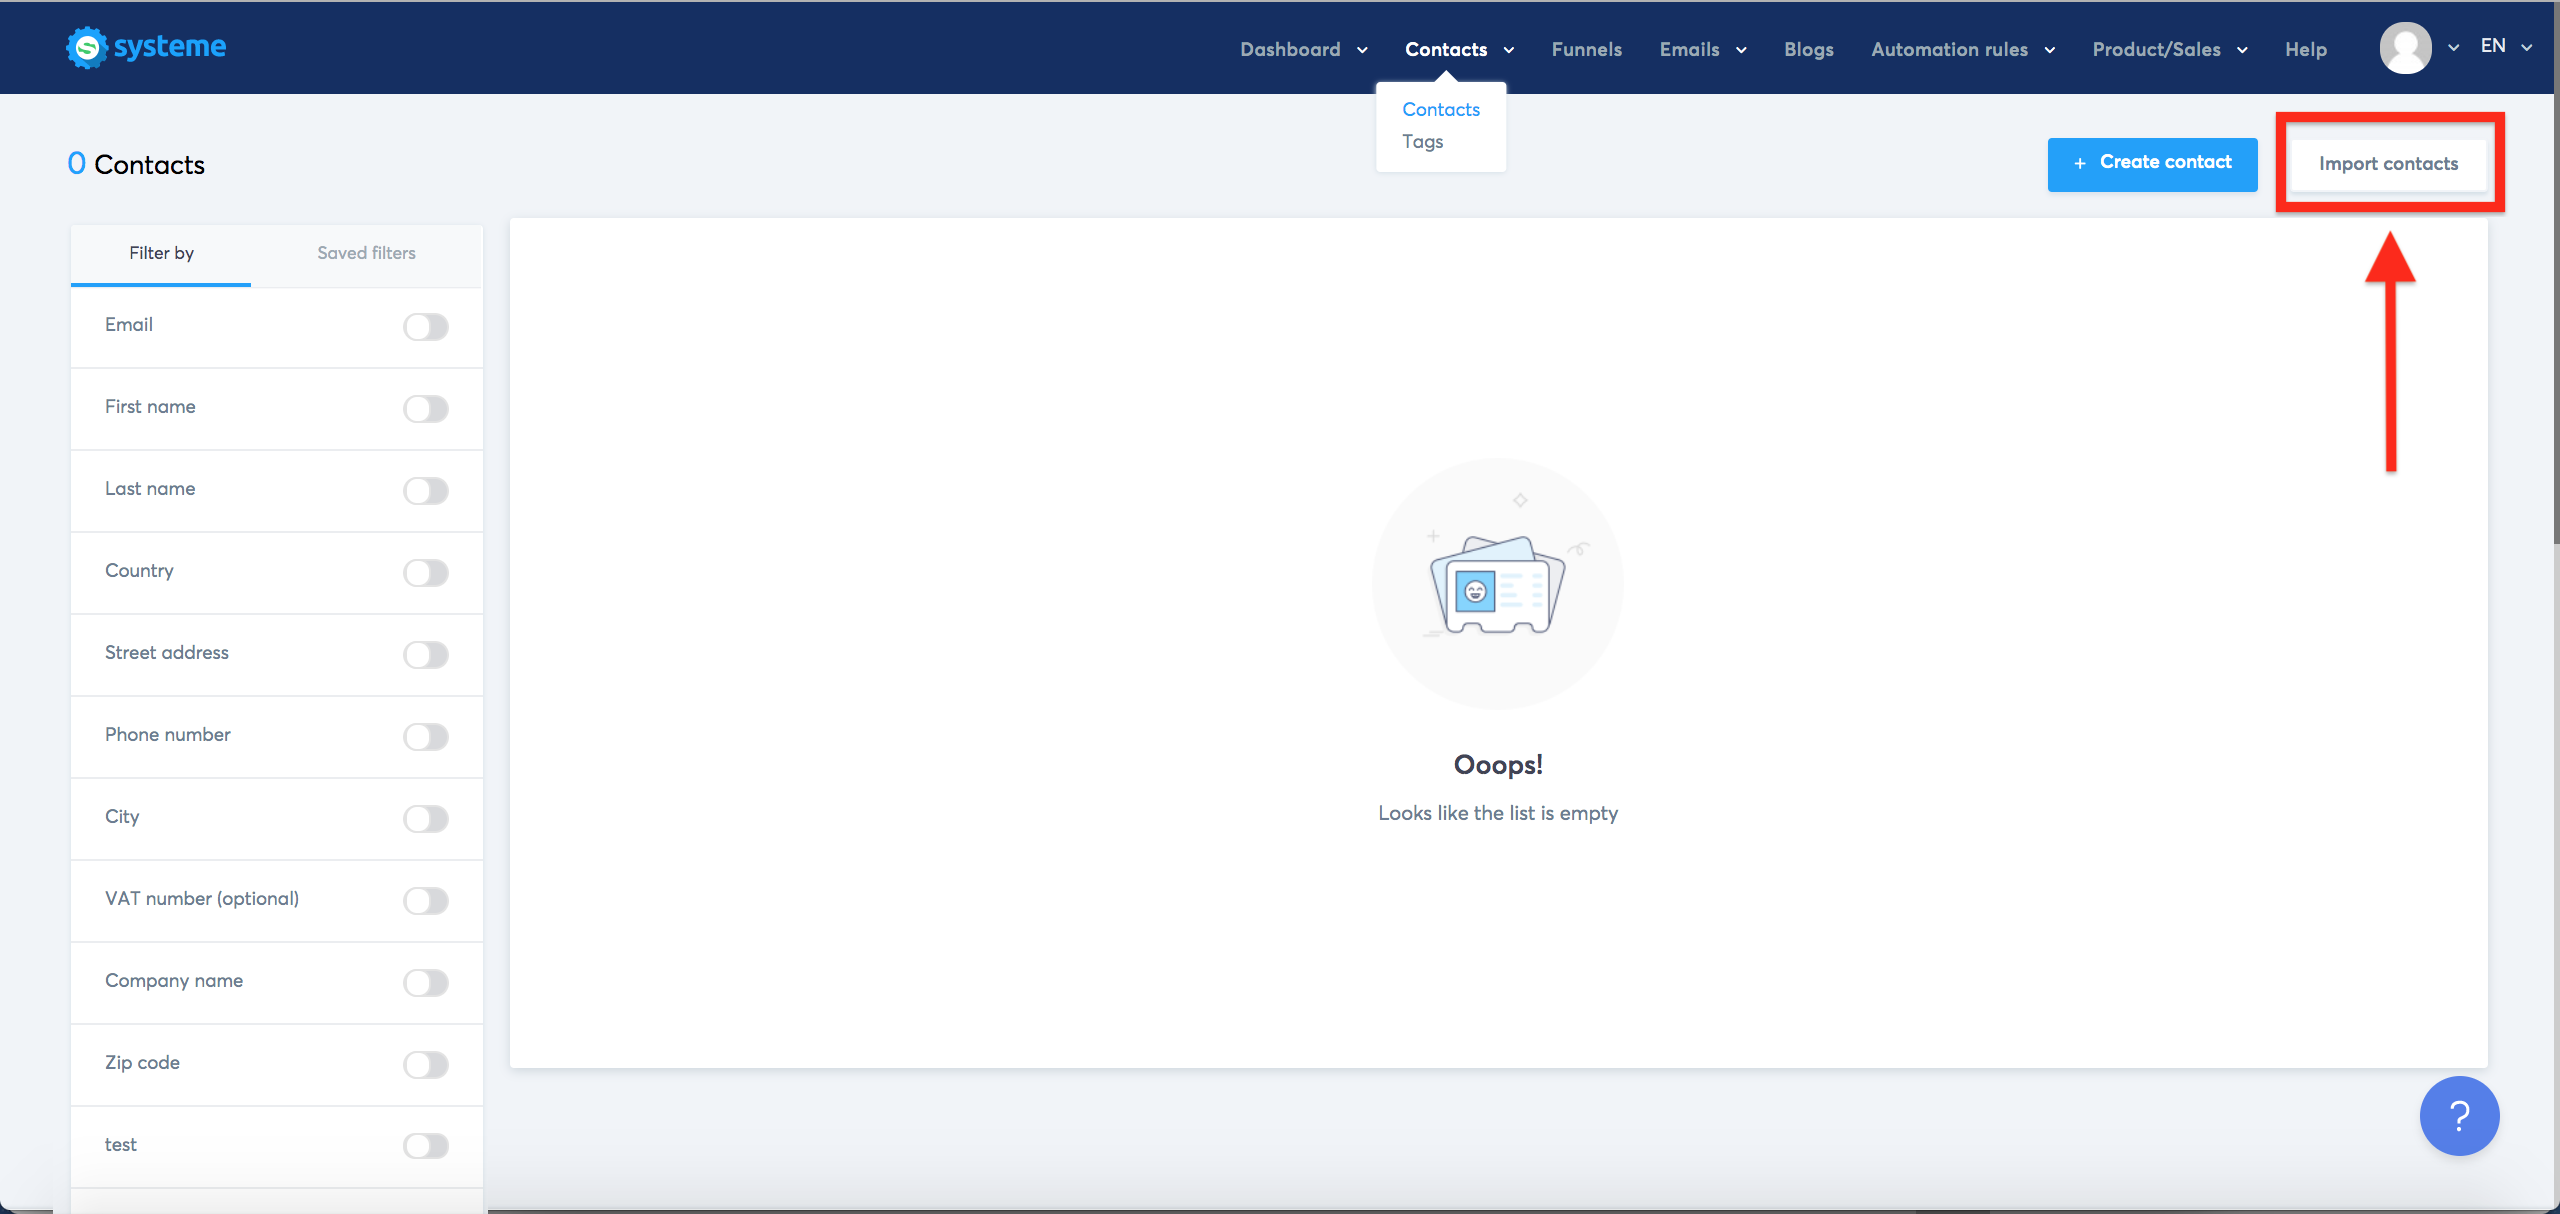2560x1214 pixels.
Task: Turn on the Phone number filter
Action: [426, 737]
